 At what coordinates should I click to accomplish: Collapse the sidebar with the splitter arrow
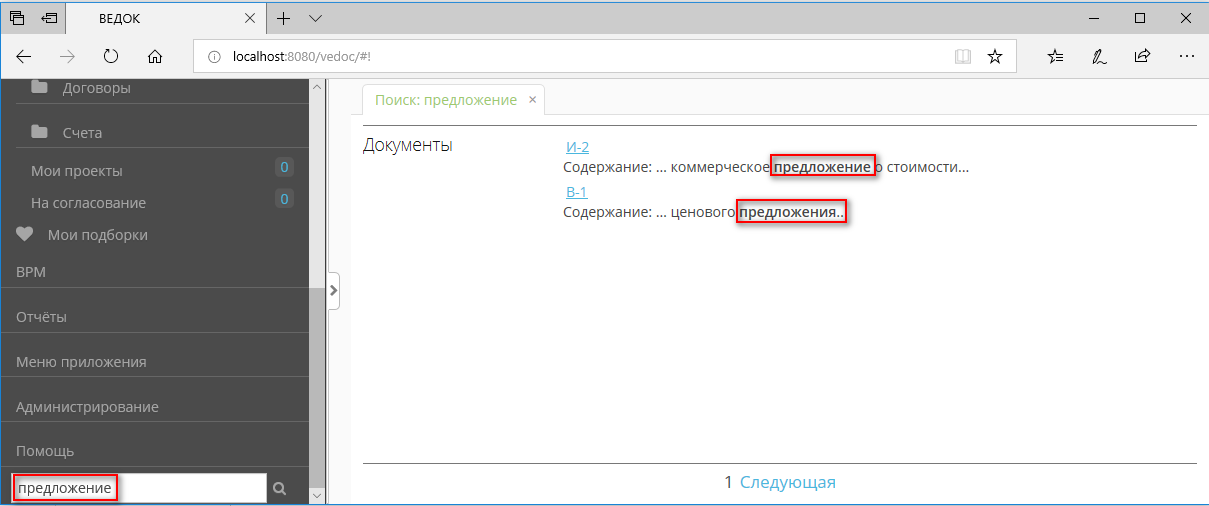coord(334,292)
